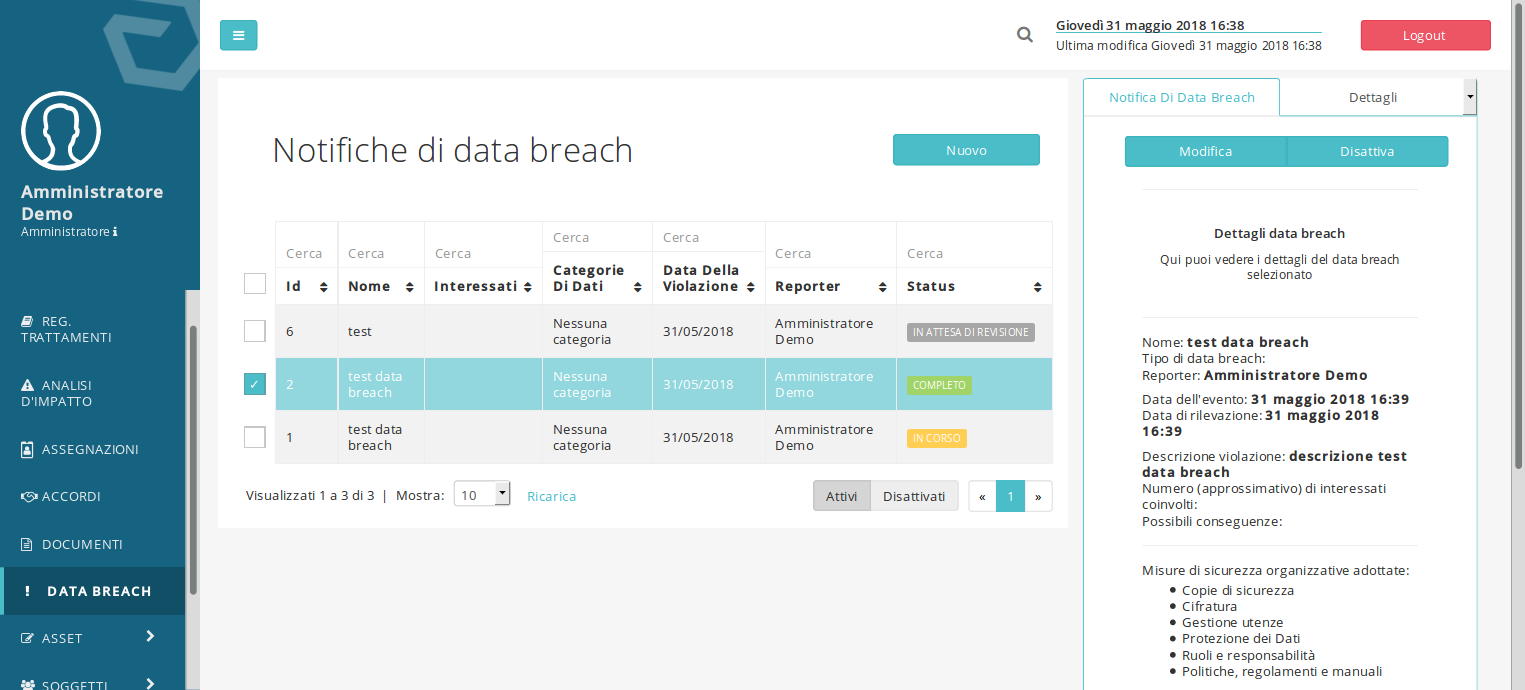Click the Disattiva button

click(1367, 152)
